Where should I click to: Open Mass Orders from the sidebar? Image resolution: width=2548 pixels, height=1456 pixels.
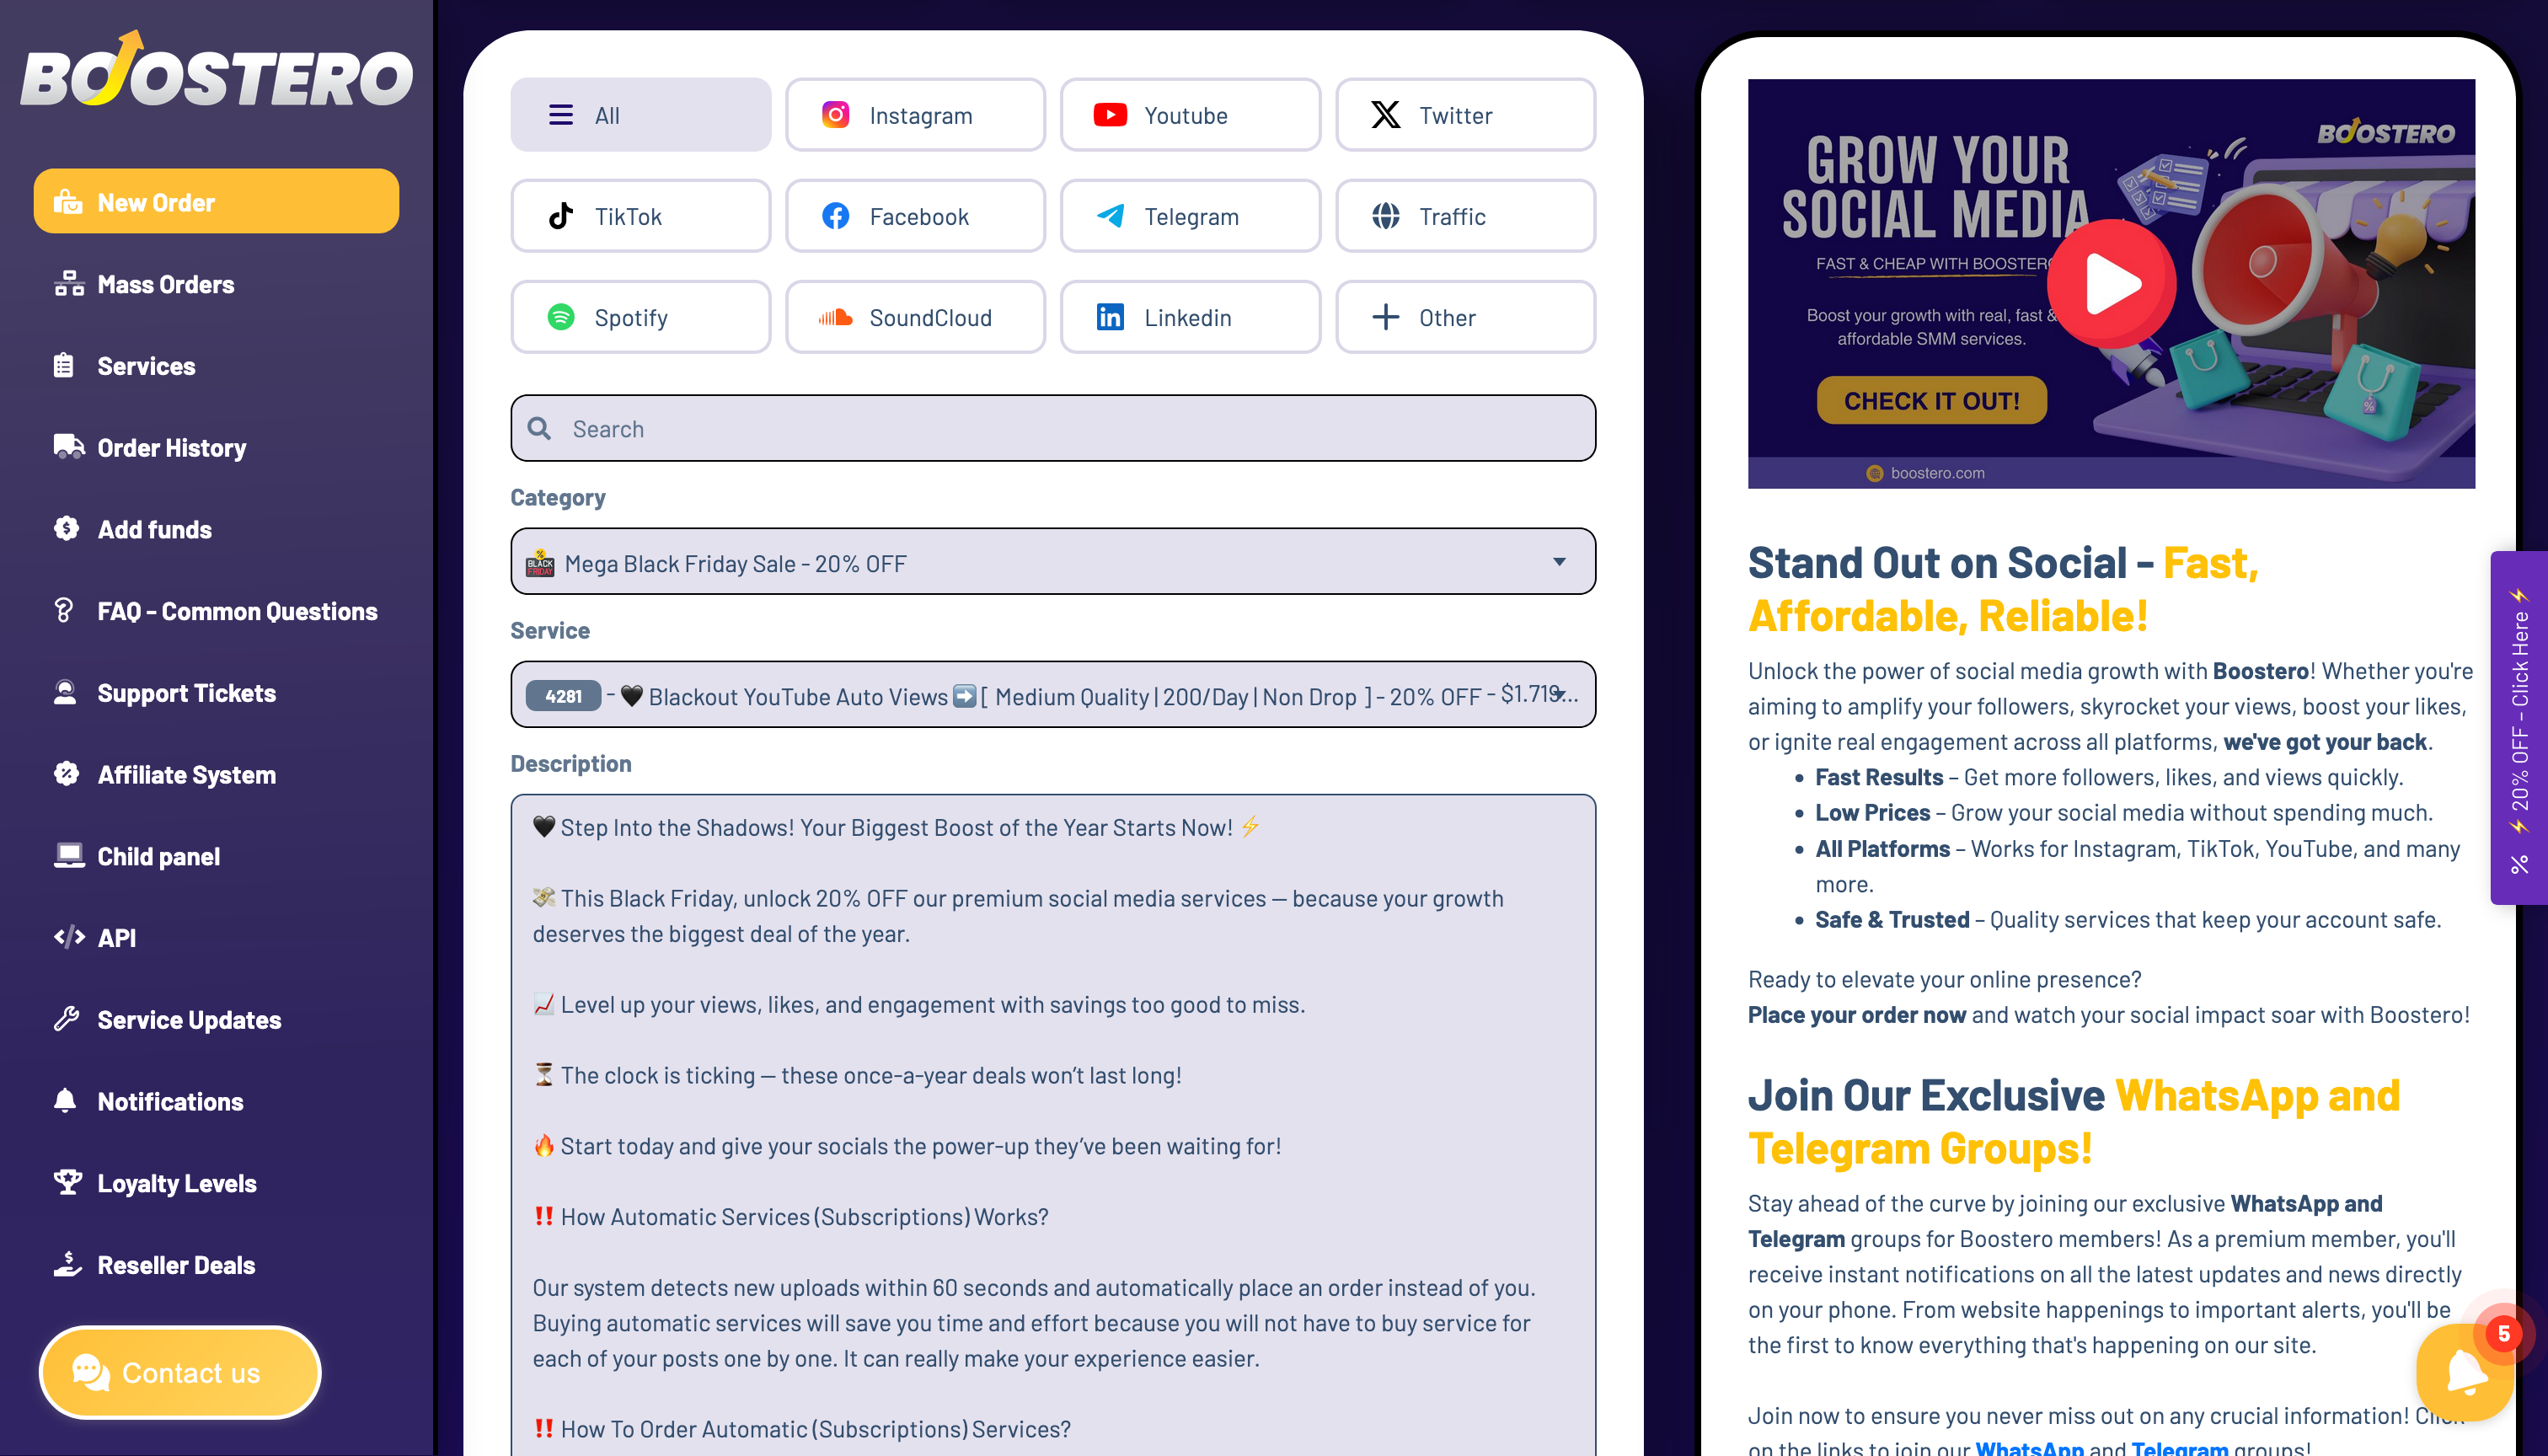[x=165, y=285]
